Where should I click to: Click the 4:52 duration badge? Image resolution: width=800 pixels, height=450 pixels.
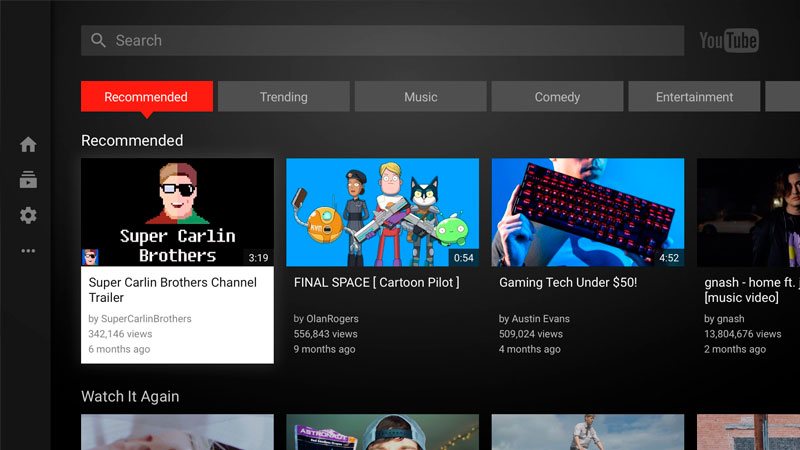(669, 258)
